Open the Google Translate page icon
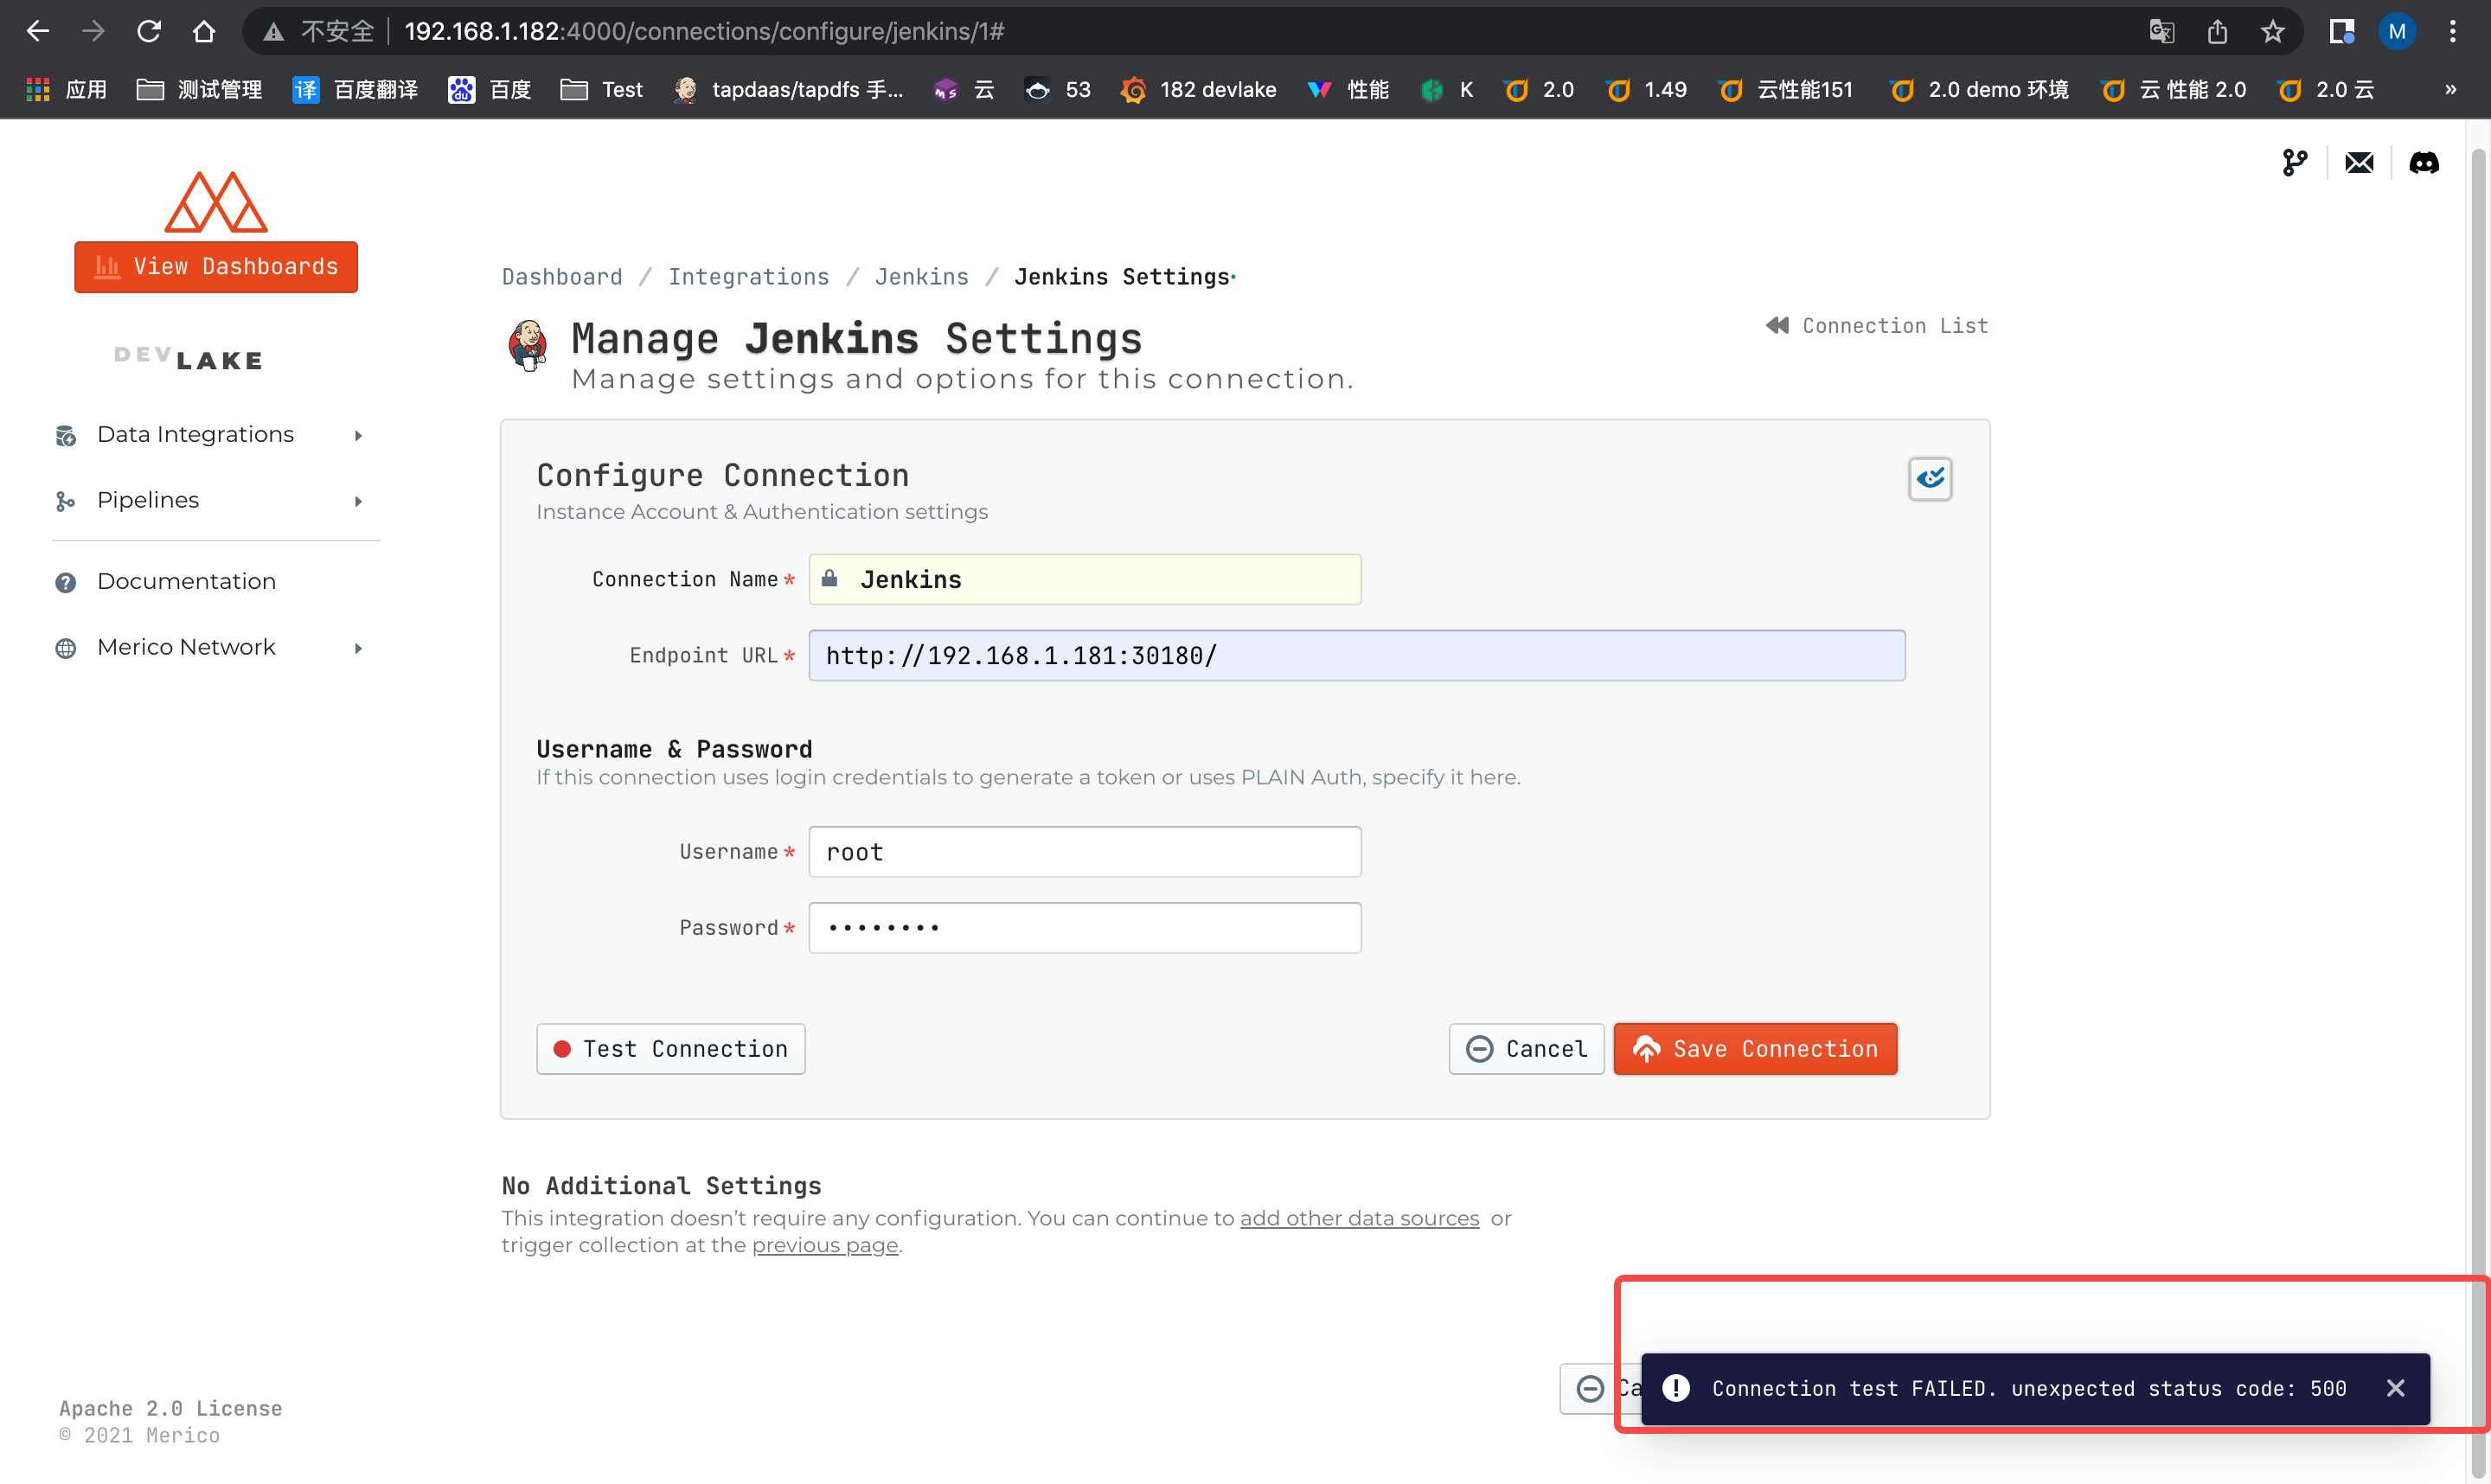2491x1484 pixels. pyautogui.click(x=2162, y=31)
